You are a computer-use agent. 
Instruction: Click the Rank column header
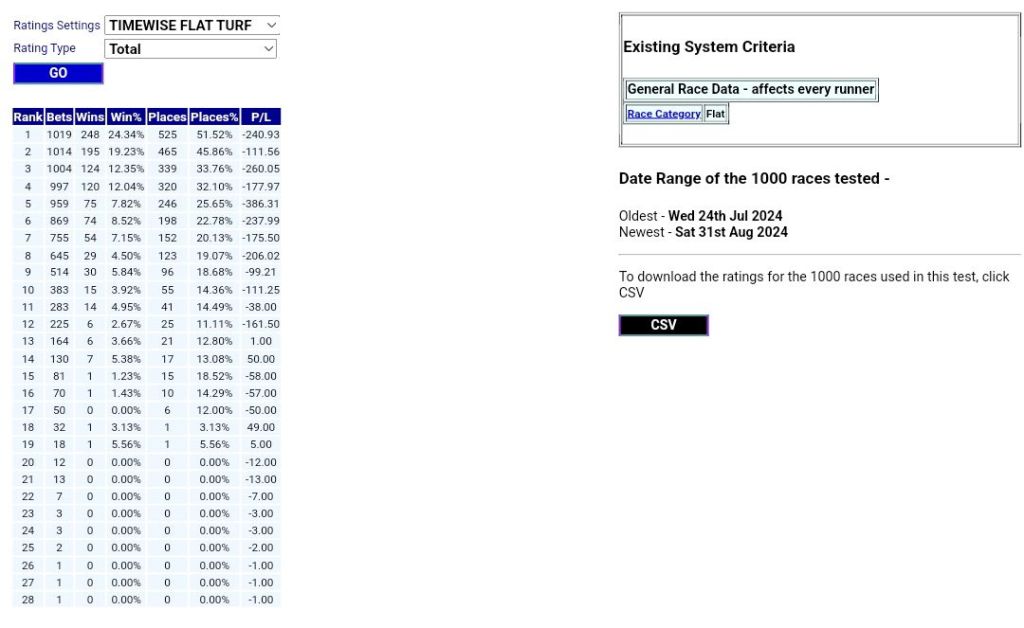coord(27,117)
